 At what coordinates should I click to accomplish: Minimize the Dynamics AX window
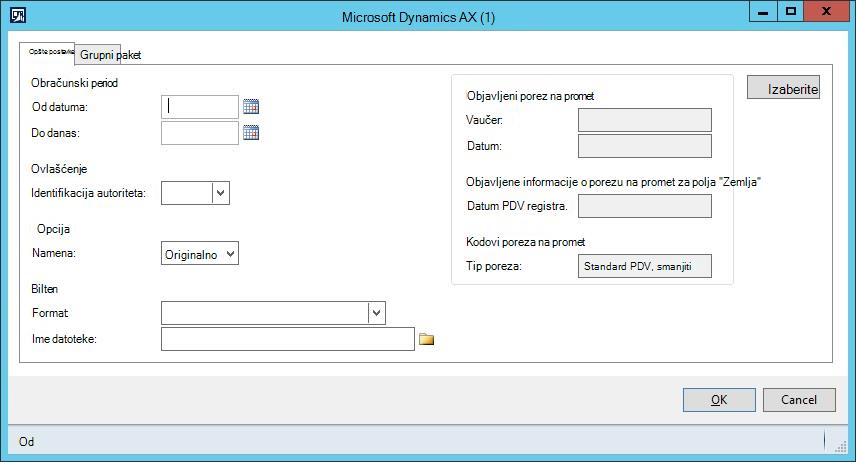tap(763, 11)
